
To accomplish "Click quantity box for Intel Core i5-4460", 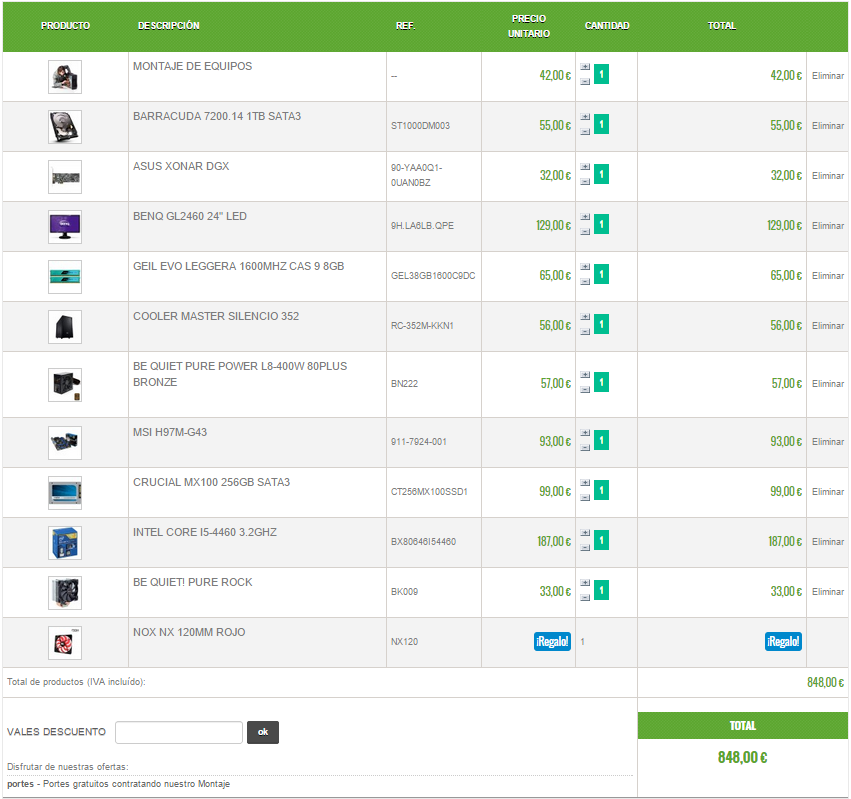I will [601, 540].
